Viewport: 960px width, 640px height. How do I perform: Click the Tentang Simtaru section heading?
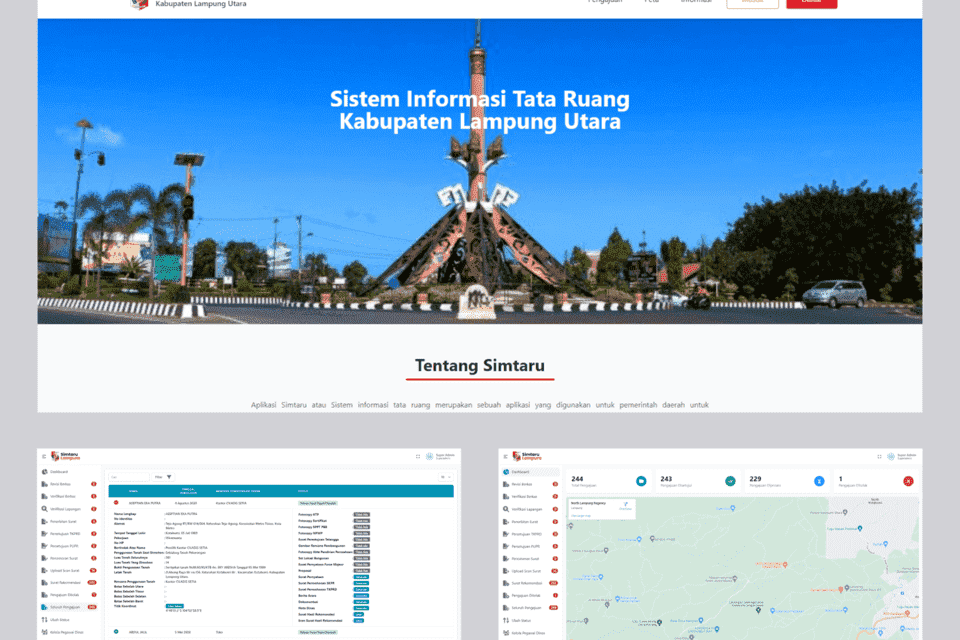point(480,366)
